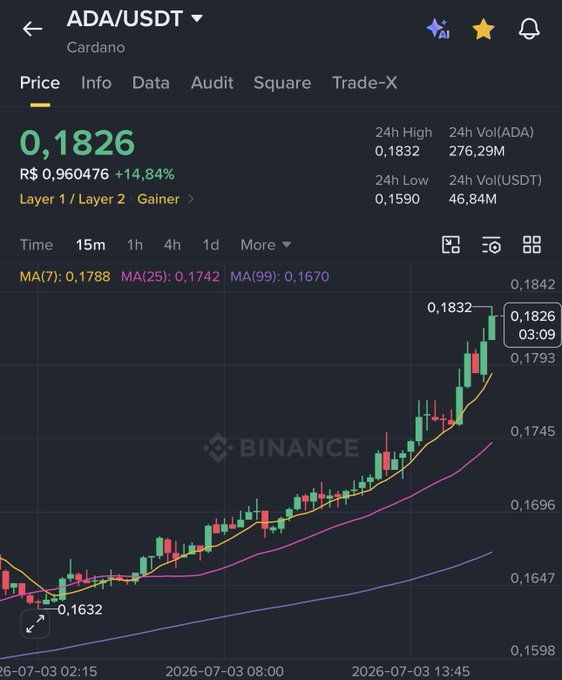Screen dimensions: 562x680
Task: Switch to the Square tab
Action: (x=282, y=82)
